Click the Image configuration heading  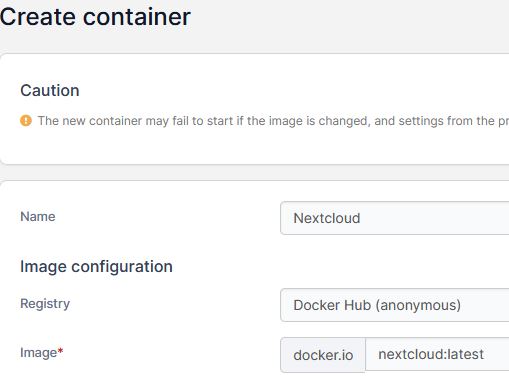tap(96, 266)
